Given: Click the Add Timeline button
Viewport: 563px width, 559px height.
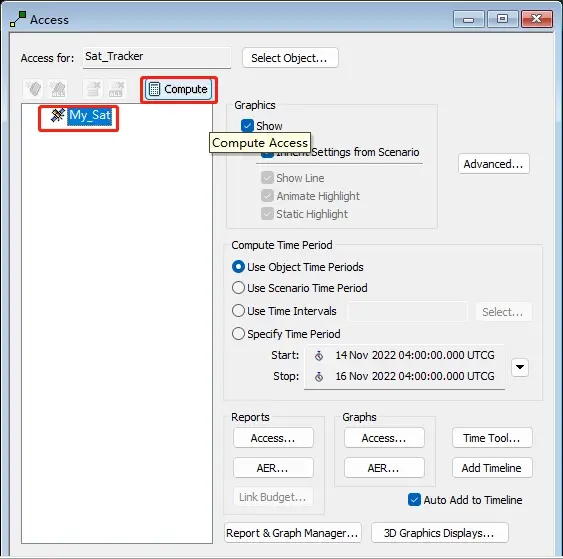Looking at the screenshot, I should (492, 468).
